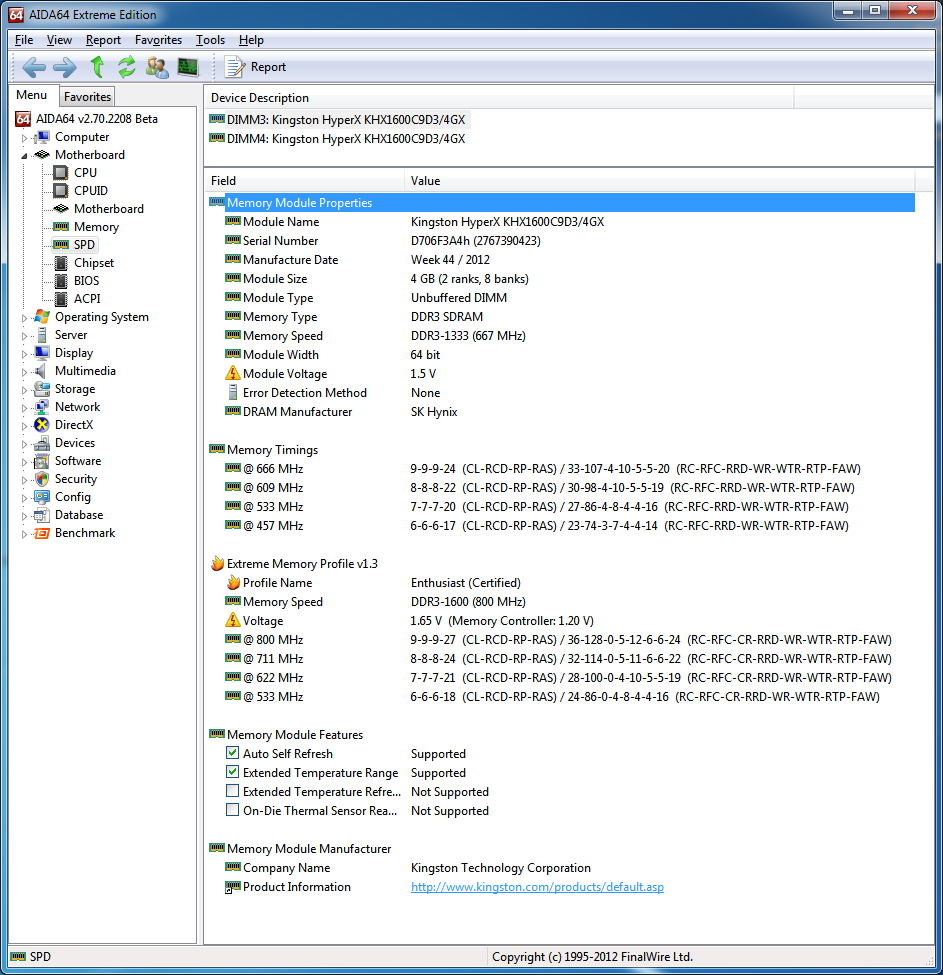
Task: Select the Chipset tree item
Action: [94, 262]
